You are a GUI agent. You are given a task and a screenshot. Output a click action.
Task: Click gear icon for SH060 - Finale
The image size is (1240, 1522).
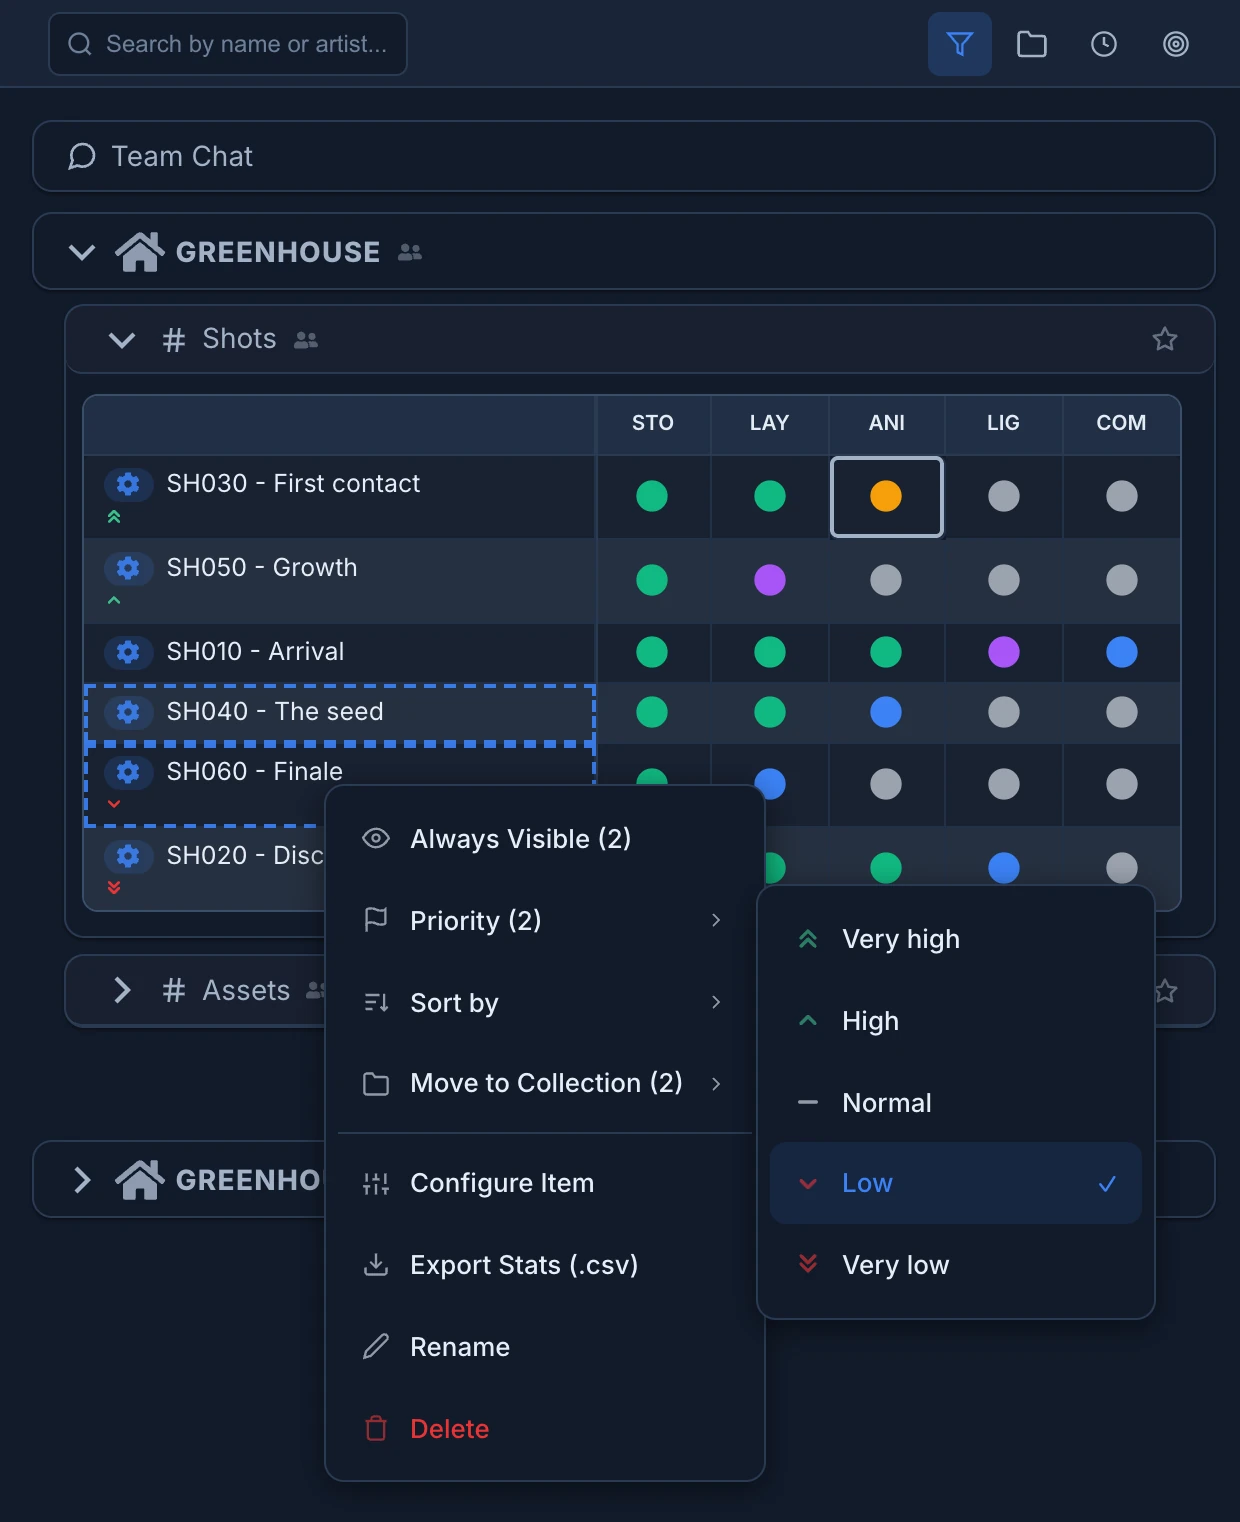tap(128, 772)
